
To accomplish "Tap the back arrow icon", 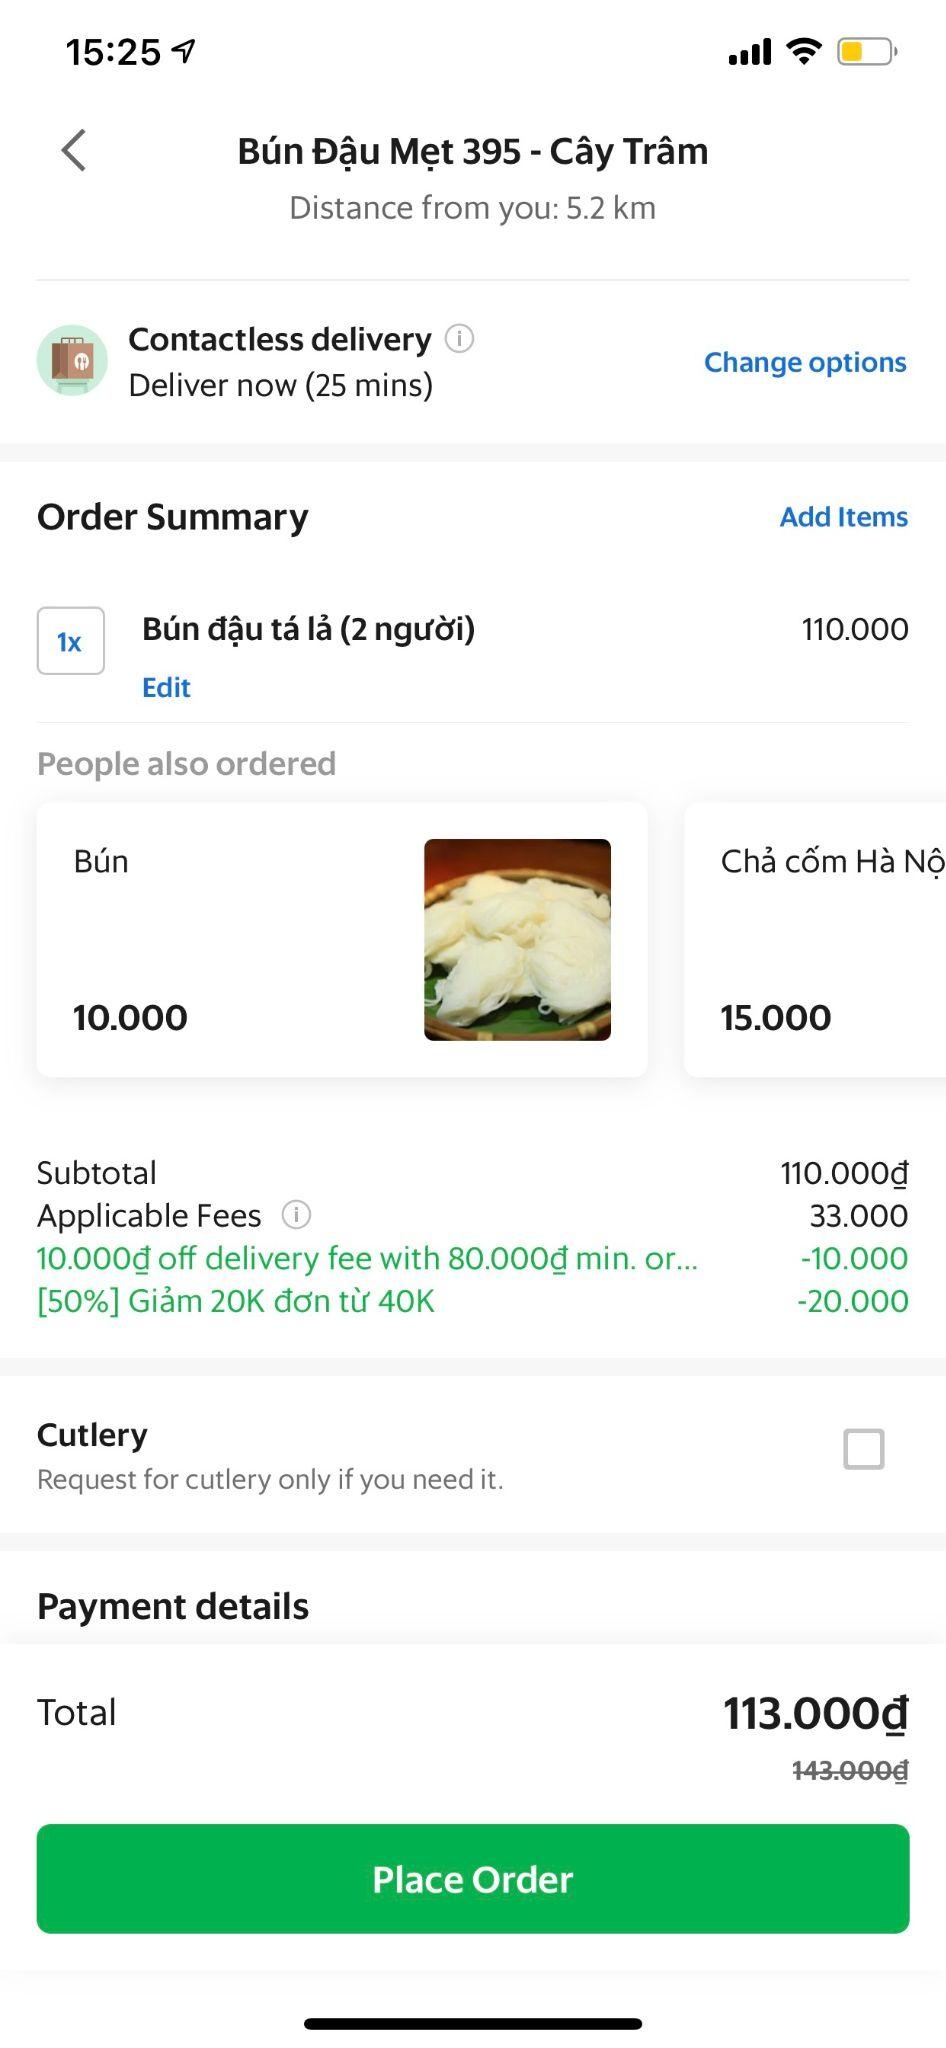I will [x=74, y=151].
